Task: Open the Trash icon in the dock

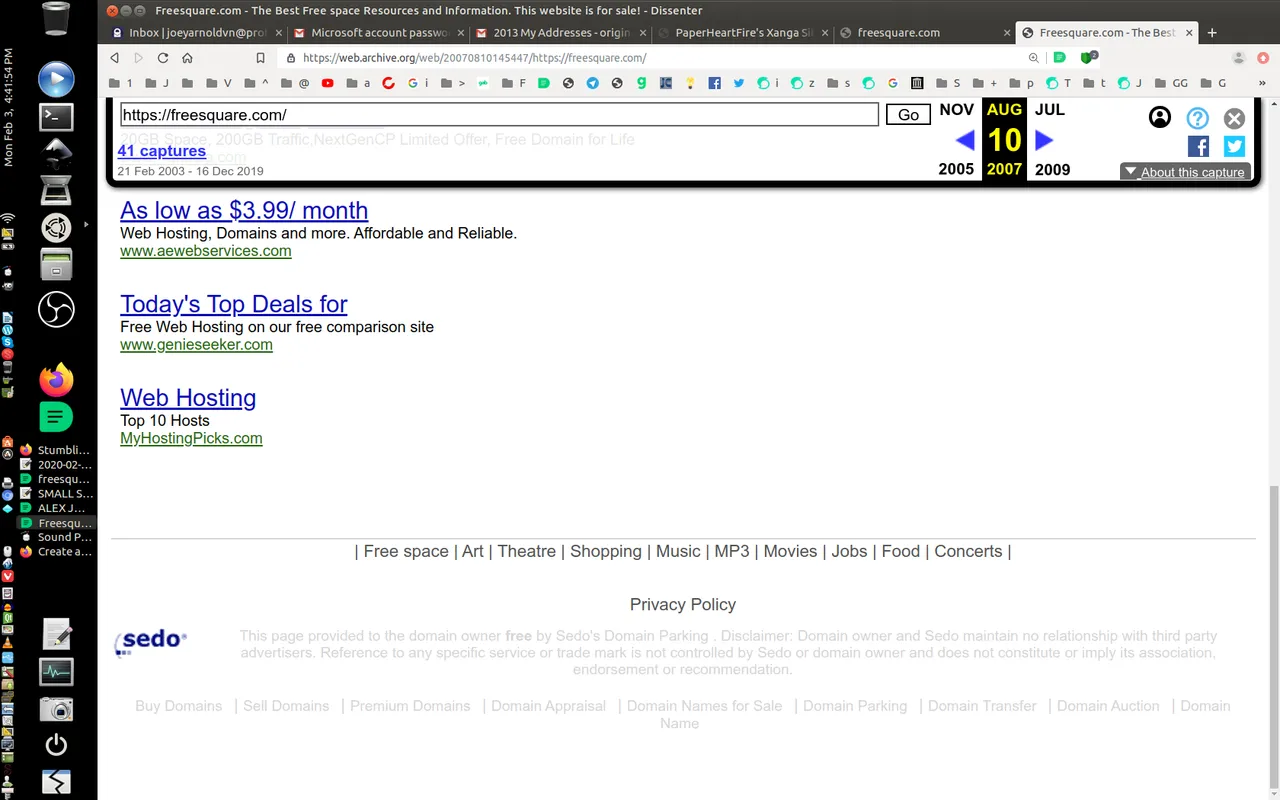Action: [56, 18]
